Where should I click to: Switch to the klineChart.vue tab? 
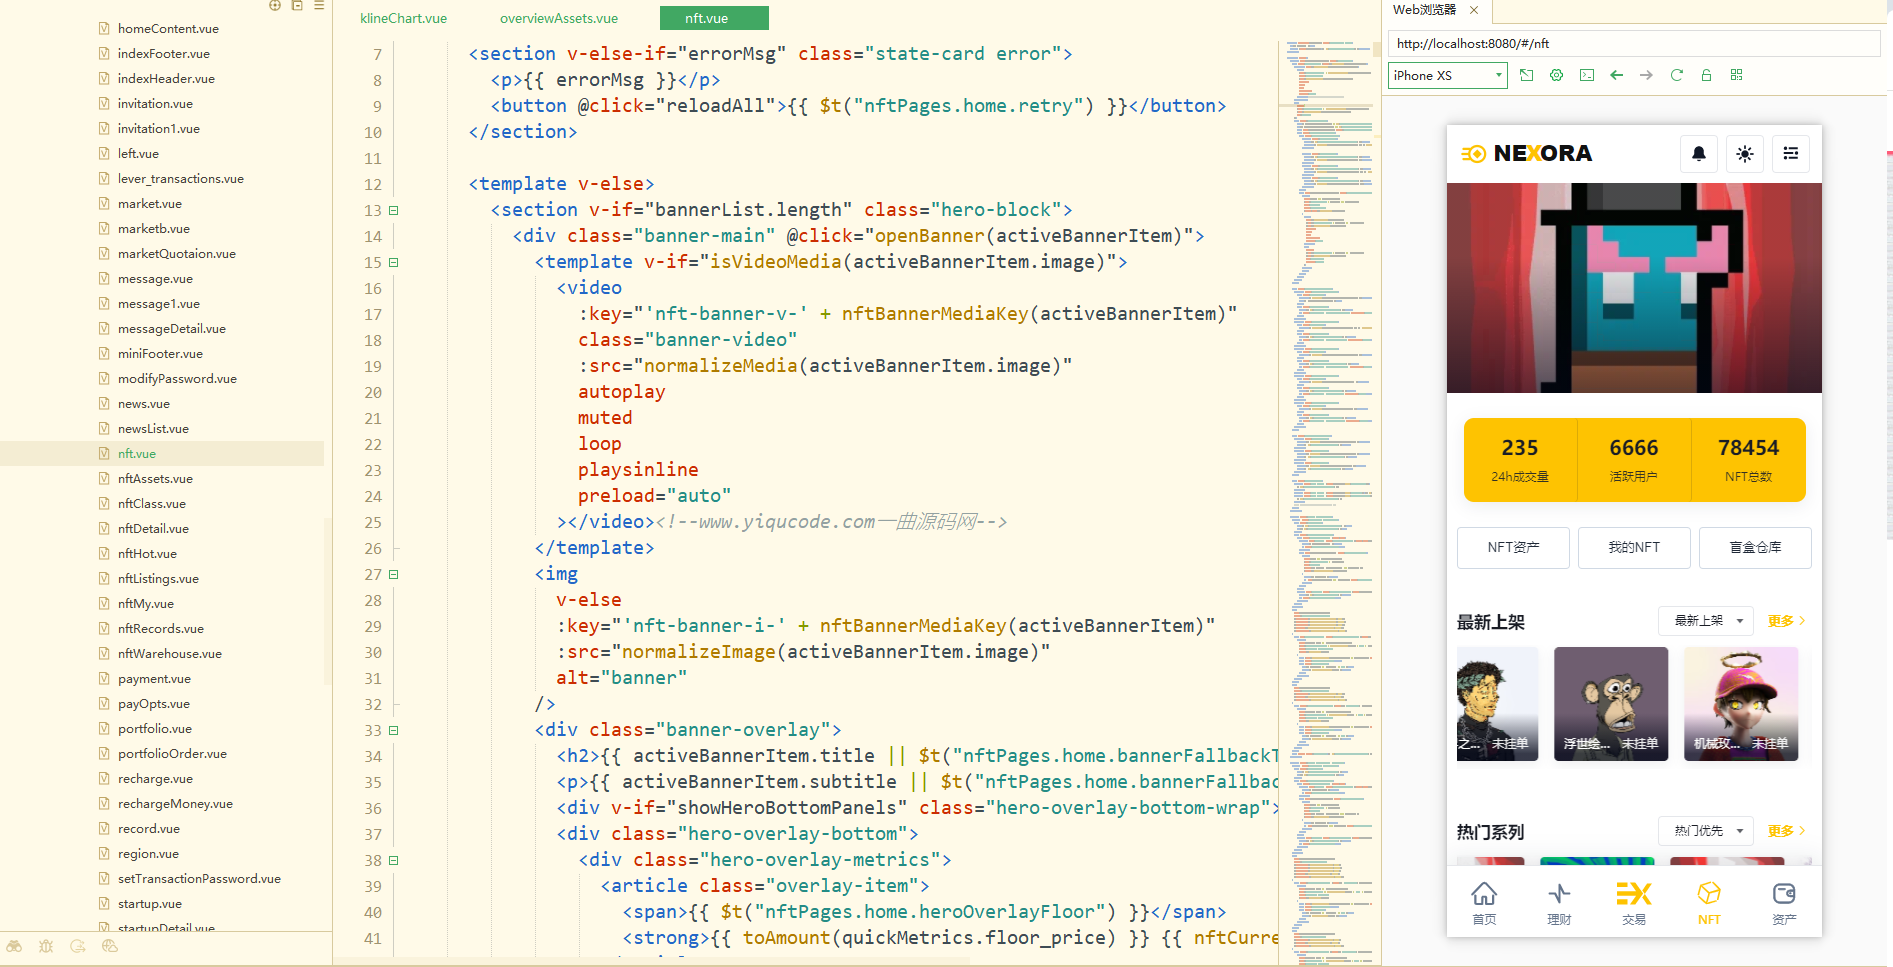coord(403,18)
